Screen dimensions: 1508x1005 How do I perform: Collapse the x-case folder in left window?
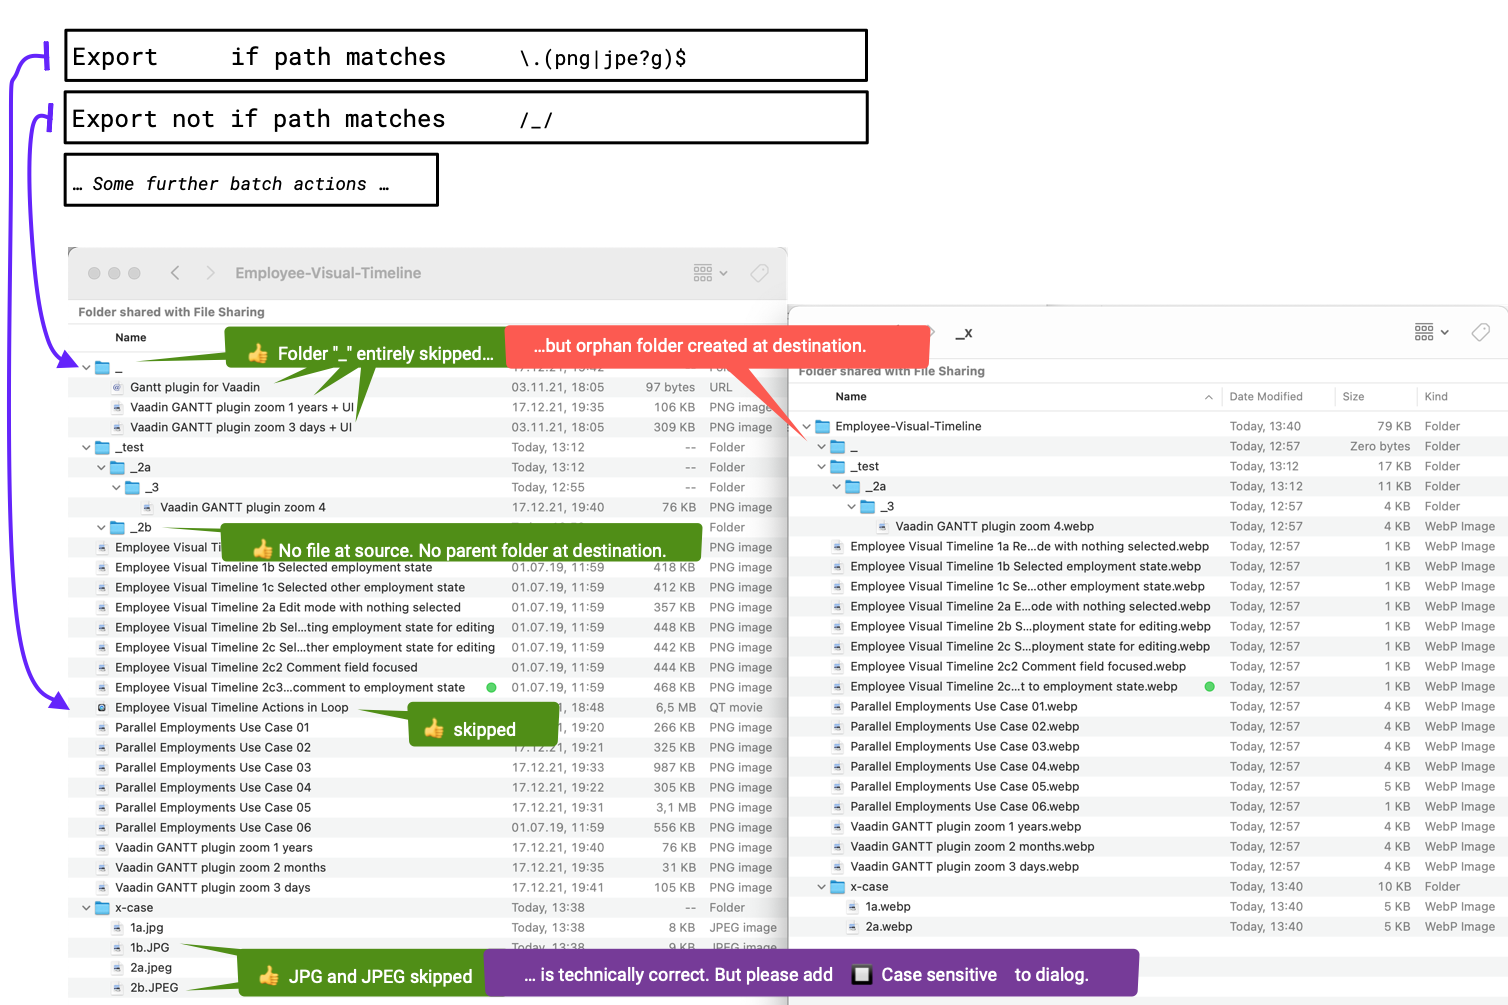[x=86, y=908]
